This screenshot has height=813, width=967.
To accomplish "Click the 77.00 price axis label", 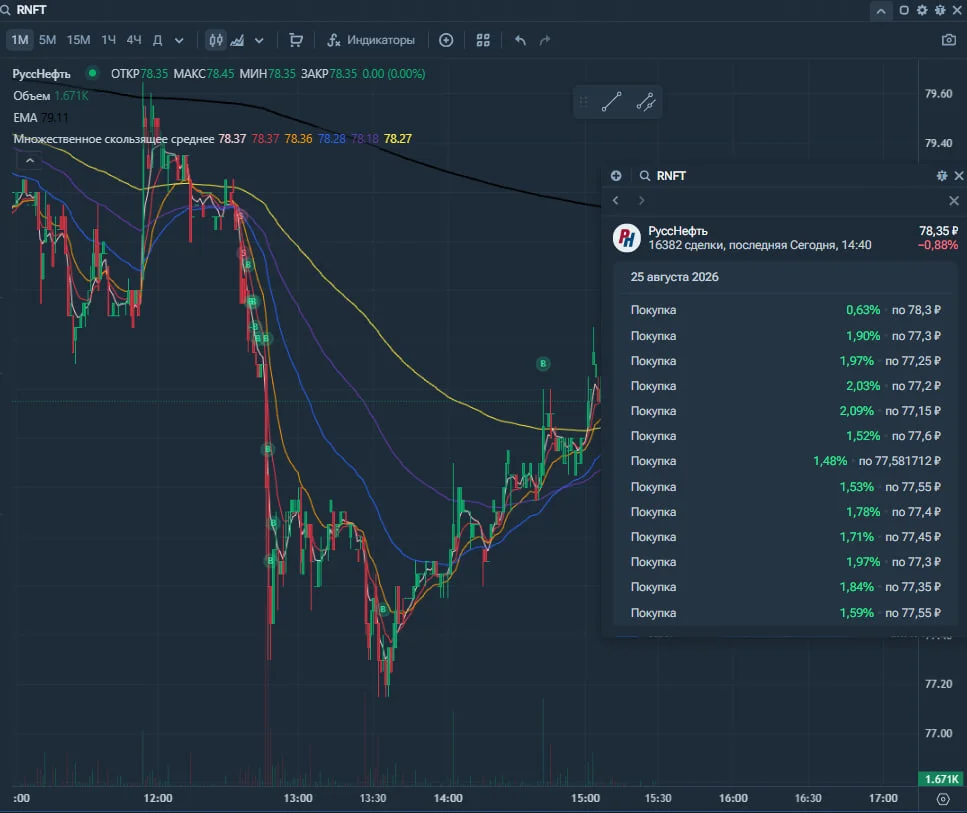I will tap(938, 733).
